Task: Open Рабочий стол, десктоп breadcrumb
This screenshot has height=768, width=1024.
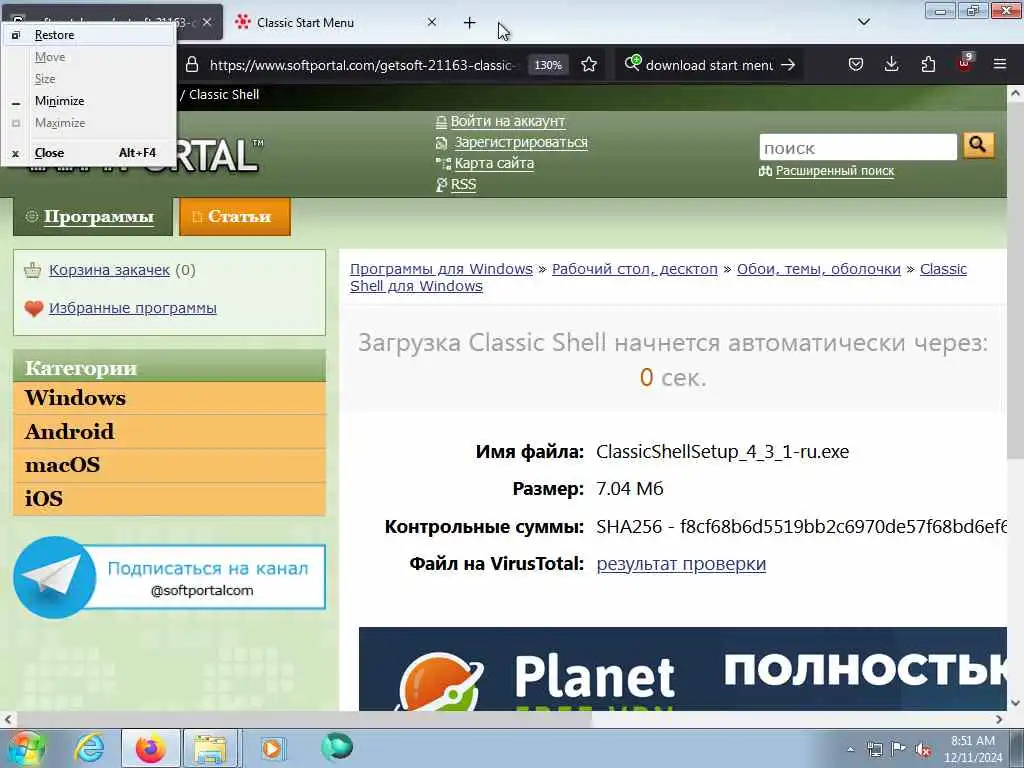Action: coord(635,269)
